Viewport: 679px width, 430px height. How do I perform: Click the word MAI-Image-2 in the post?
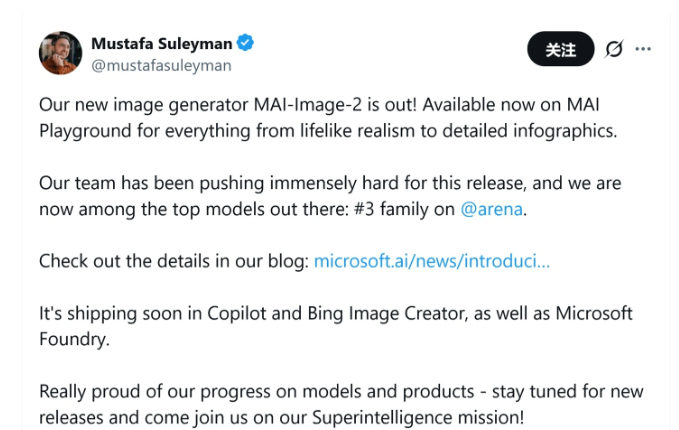(285, 104)
